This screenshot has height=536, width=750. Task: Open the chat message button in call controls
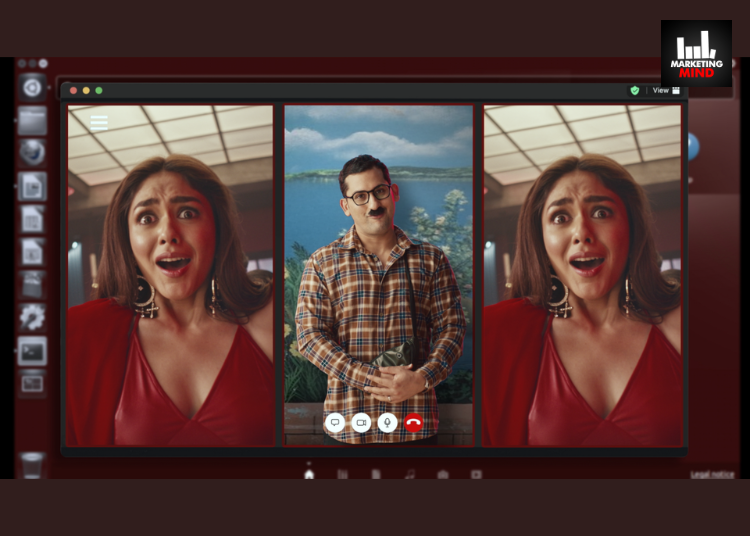335,423
